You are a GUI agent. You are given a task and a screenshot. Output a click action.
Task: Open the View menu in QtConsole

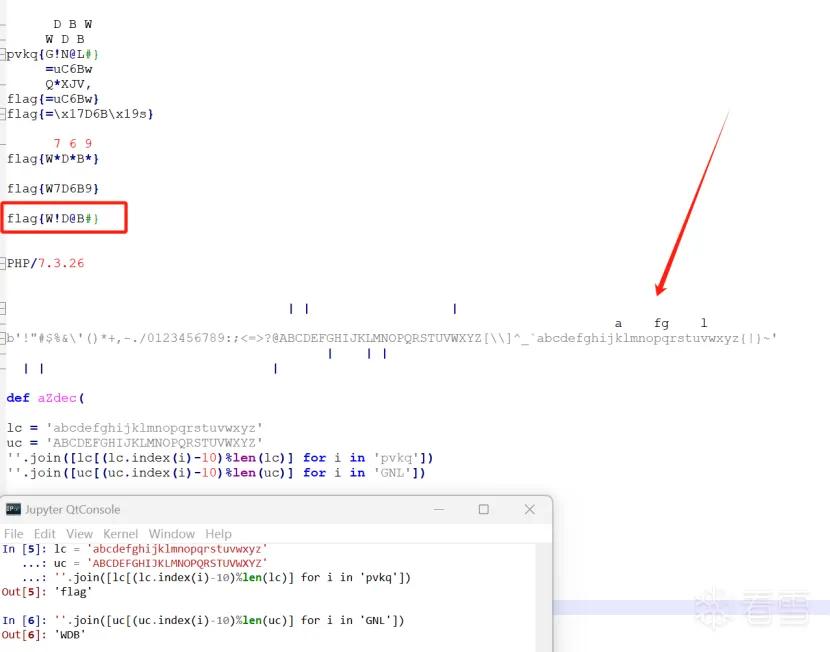pyautogui.click(x=79, y=533)
